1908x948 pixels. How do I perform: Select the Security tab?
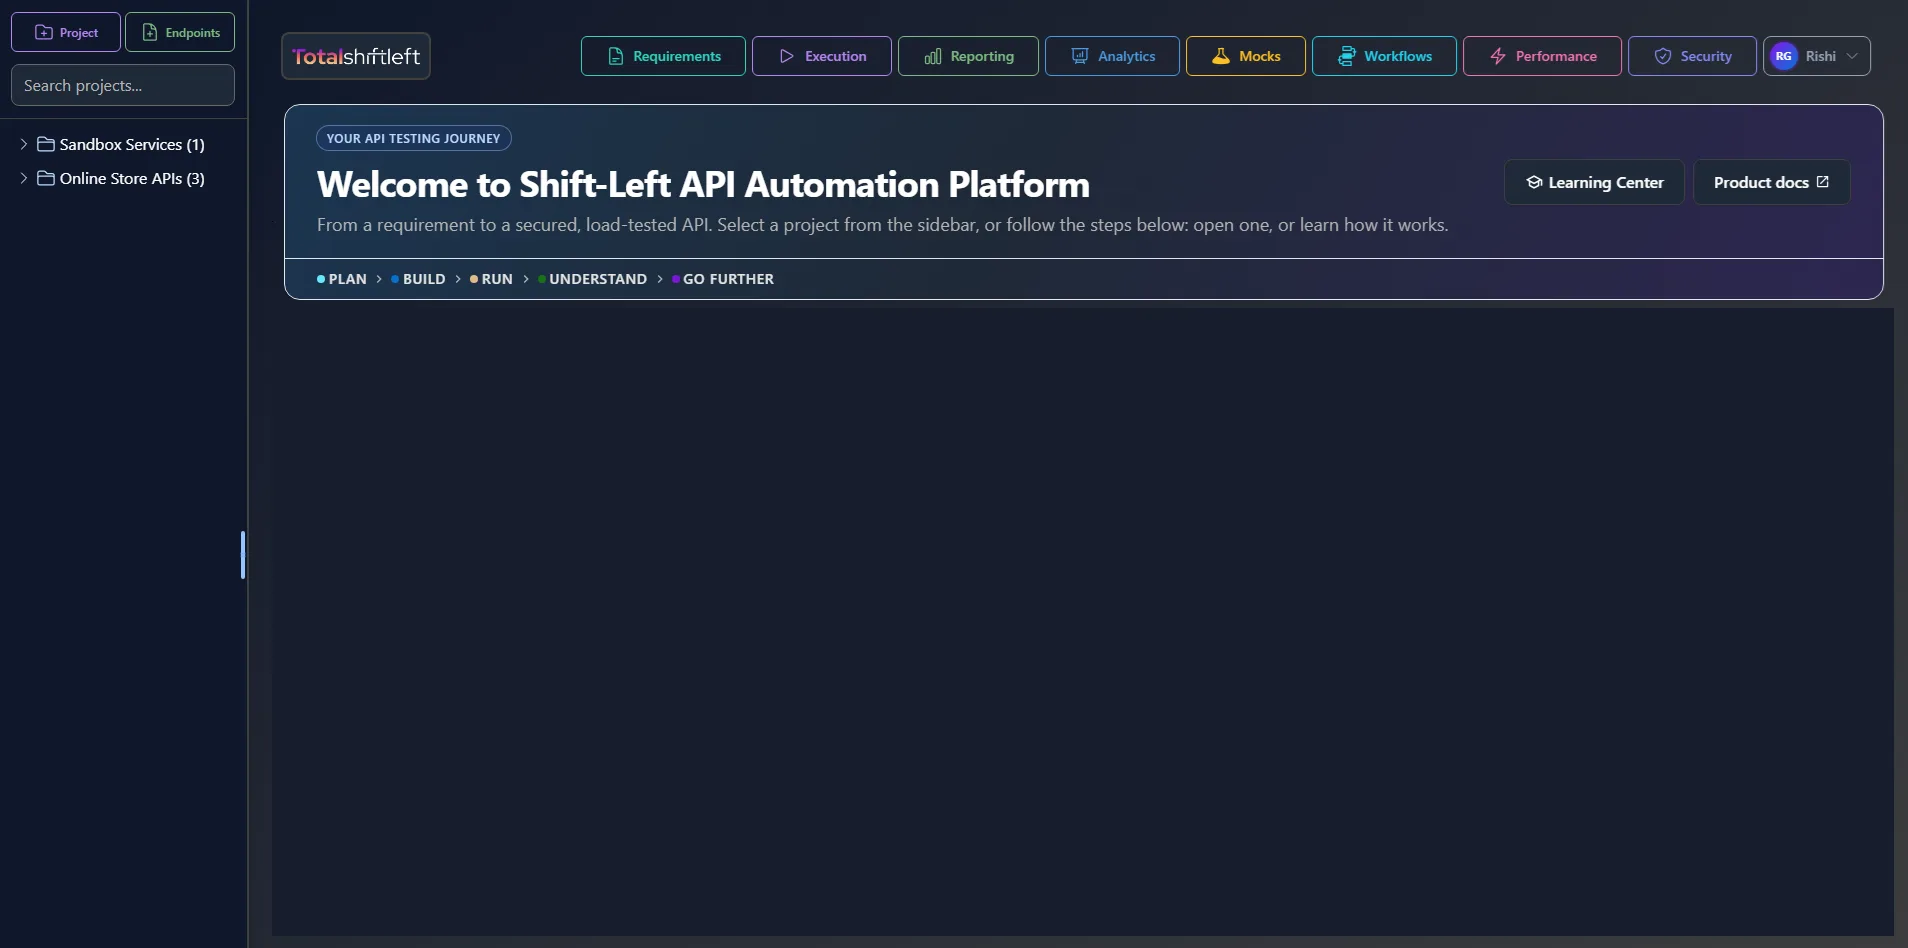tap(1692, 56)
